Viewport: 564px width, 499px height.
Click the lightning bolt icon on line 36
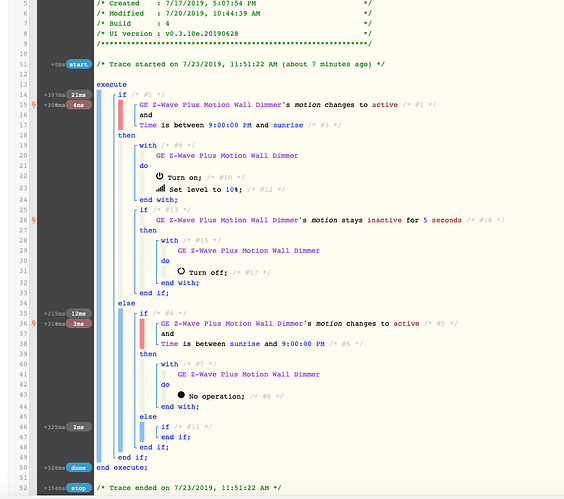(33, 323)
